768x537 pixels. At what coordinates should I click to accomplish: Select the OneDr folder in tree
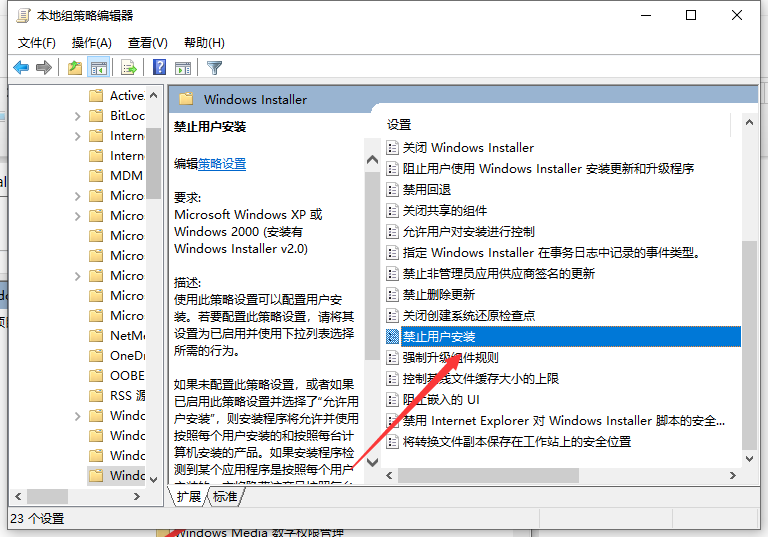pyautogui.click(x=127, y=356)
